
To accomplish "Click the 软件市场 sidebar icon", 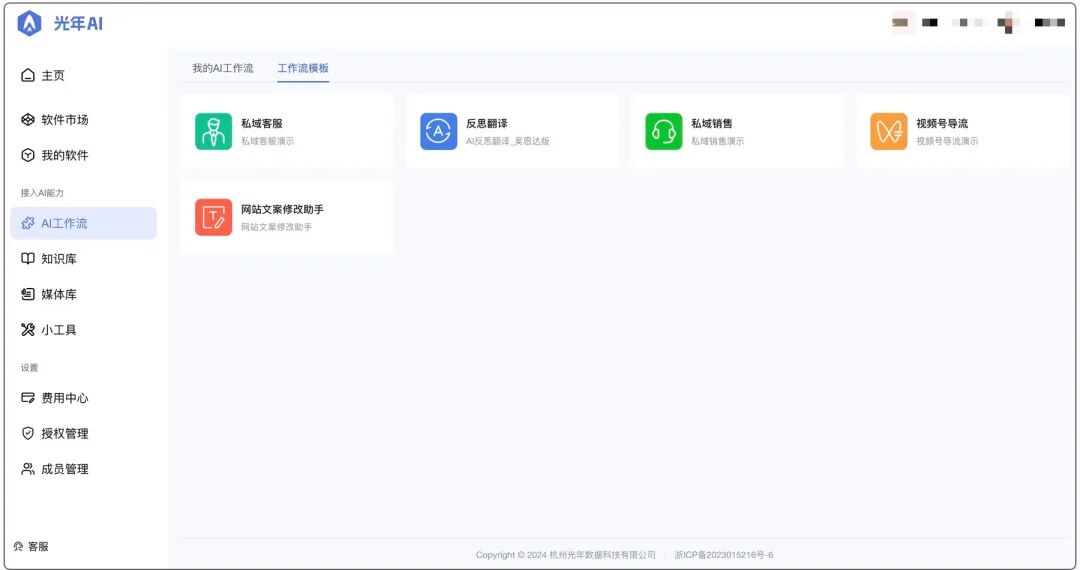I will (28, 120).
